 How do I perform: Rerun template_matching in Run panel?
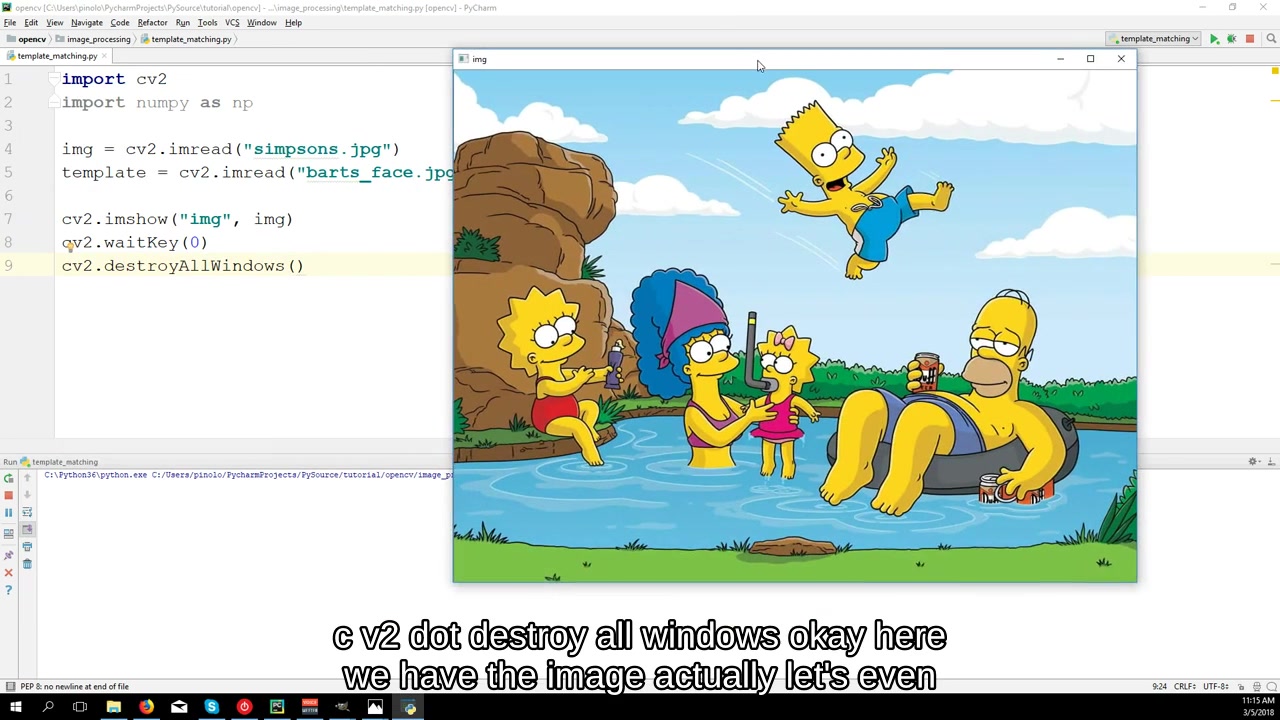coord(9,478)
